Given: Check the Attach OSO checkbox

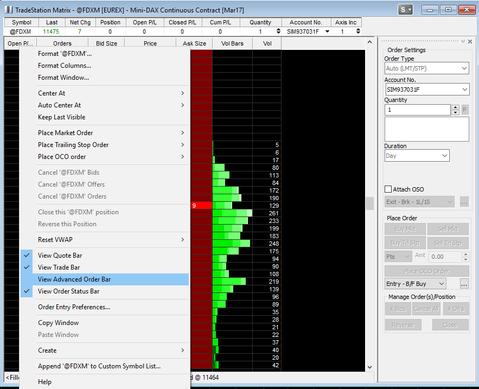Looking at the screenshot, I should coord(388,189).
